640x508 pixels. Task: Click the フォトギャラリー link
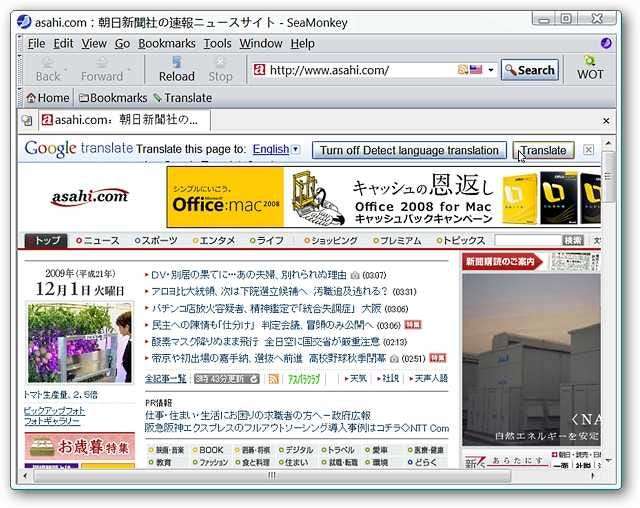[x=51, y=421]
